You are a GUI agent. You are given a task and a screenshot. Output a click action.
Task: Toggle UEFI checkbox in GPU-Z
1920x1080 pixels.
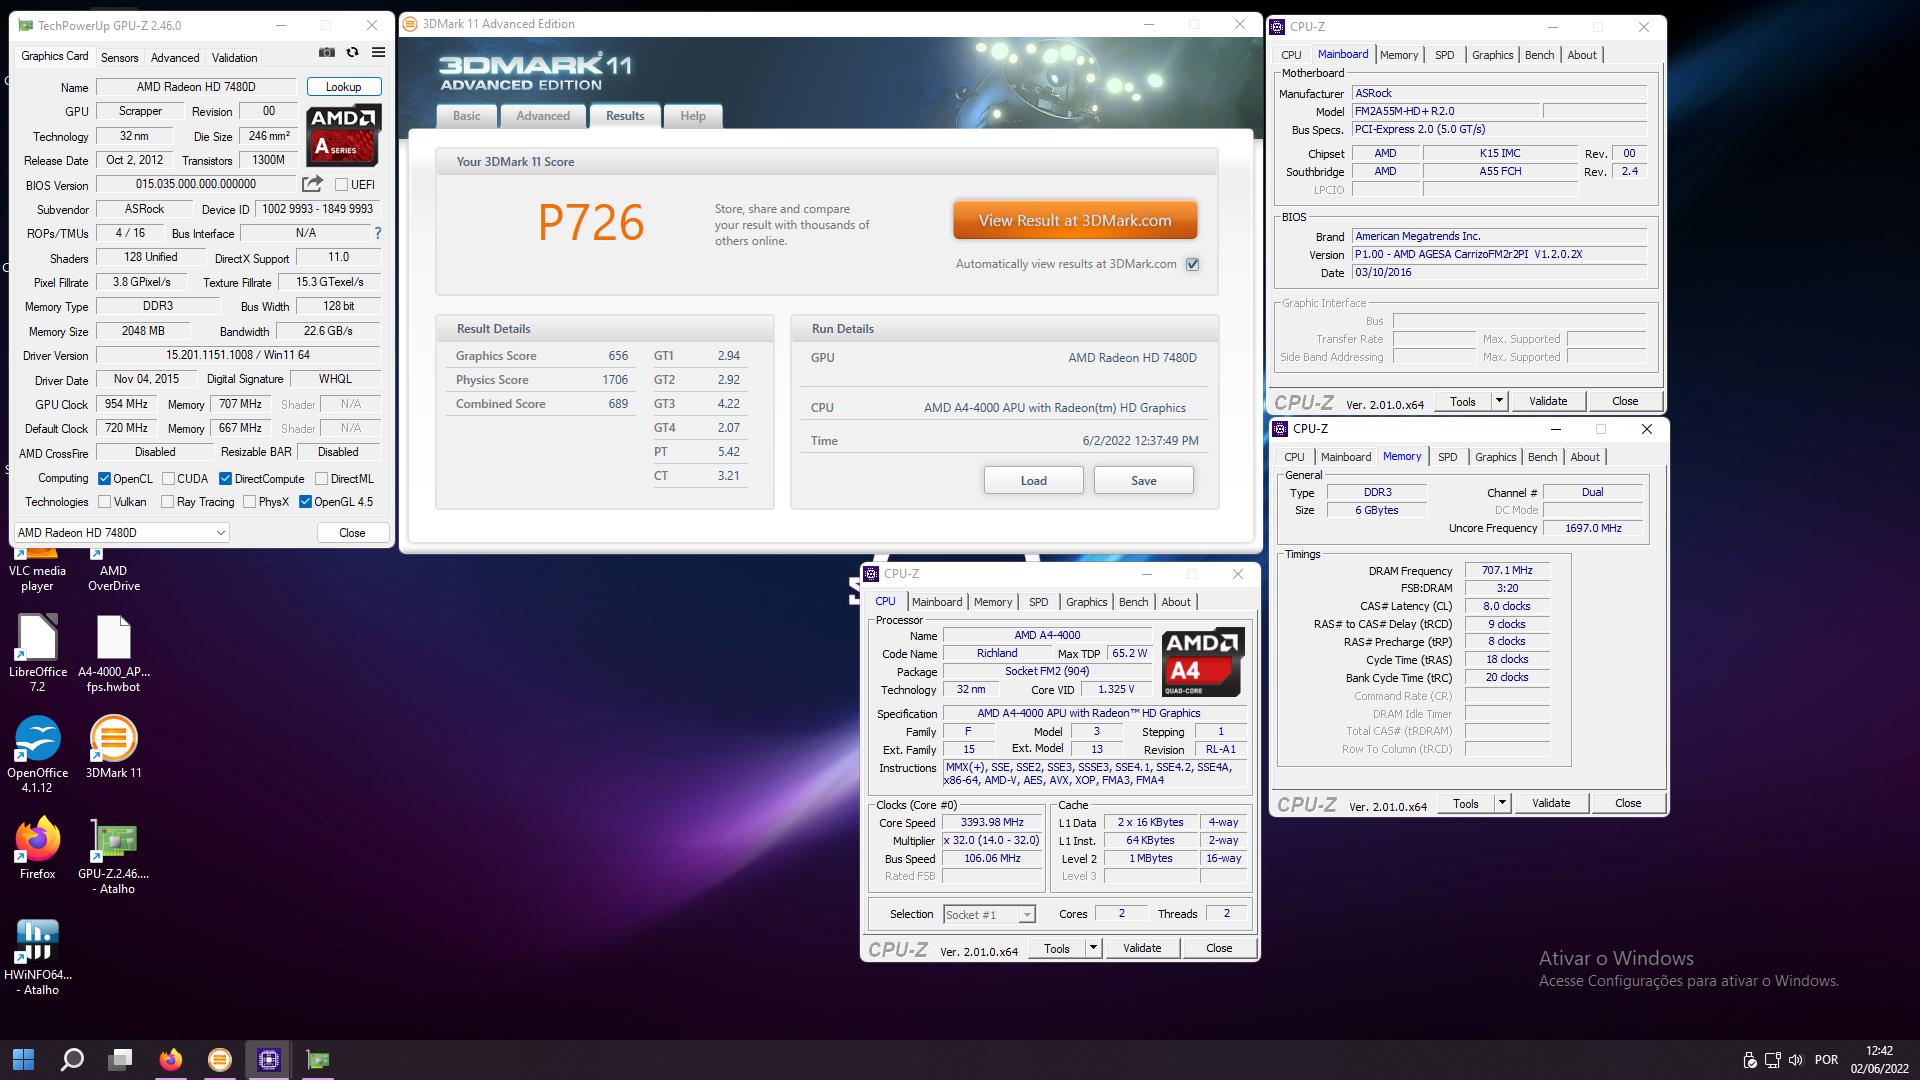point(341,185)
